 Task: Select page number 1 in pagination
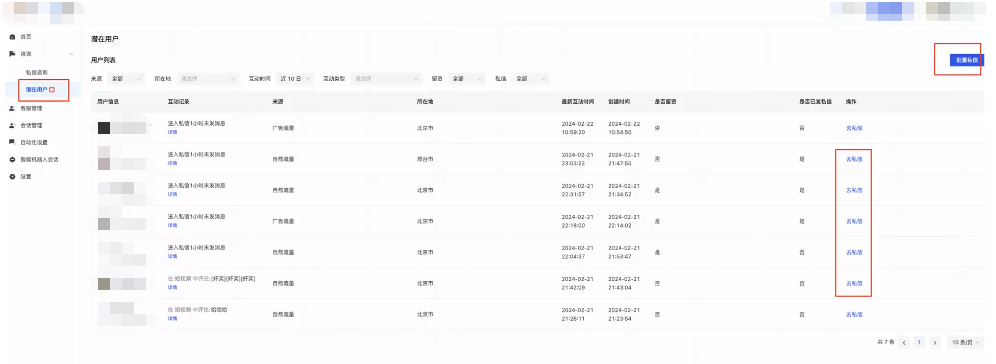pos(919,342)
